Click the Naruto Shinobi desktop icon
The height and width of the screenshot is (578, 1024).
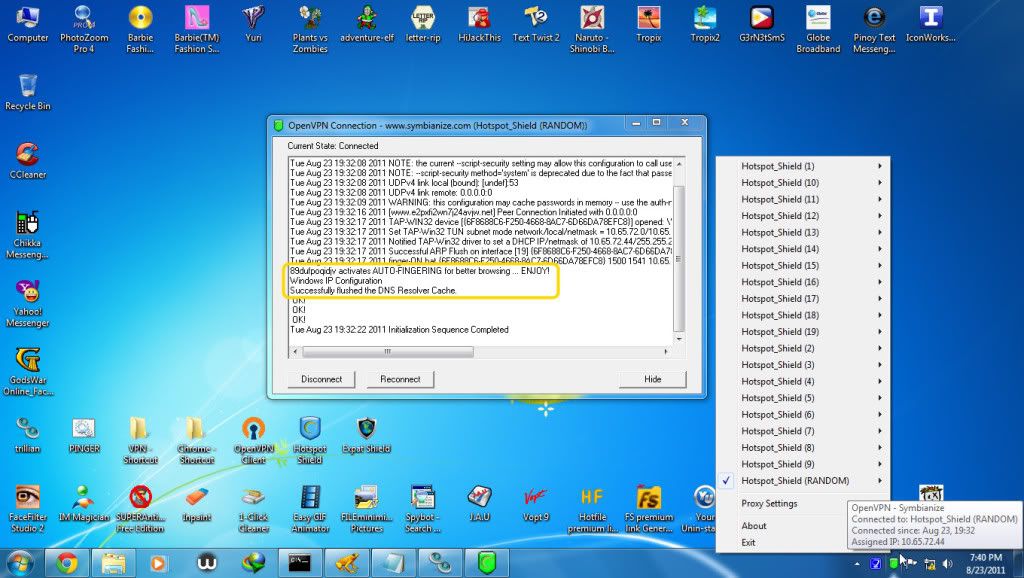point(592,29)
